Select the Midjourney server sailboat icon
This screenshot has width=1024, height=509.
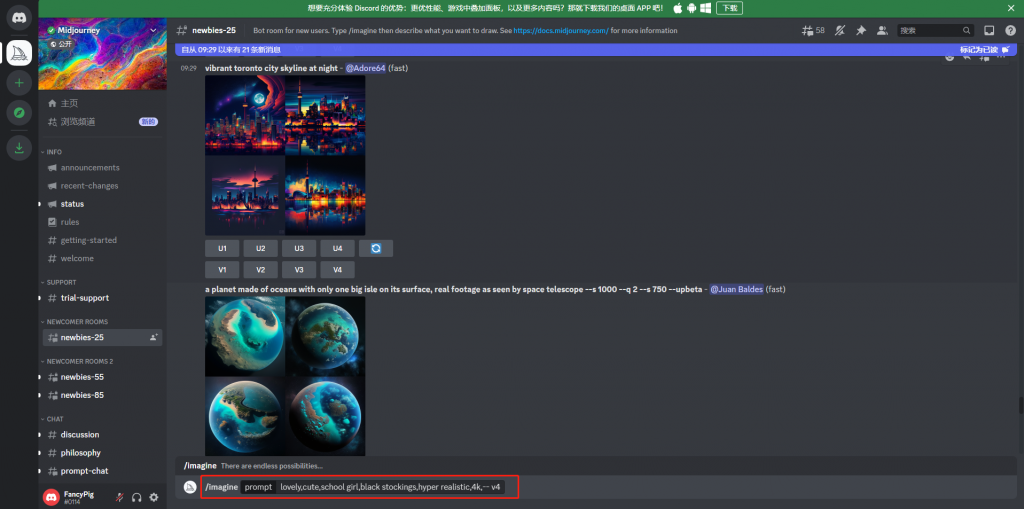[x=19, y=52]
